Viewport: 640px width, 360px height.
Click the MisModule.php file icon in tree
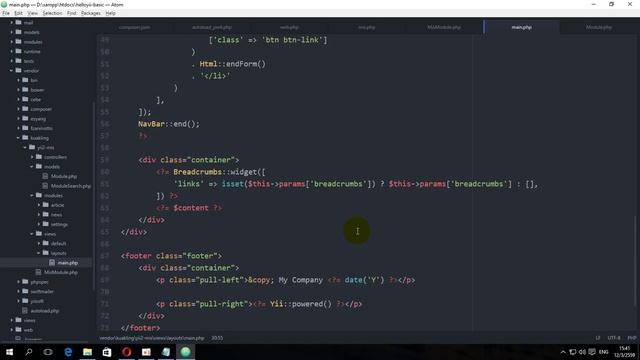tap(38, 272)
